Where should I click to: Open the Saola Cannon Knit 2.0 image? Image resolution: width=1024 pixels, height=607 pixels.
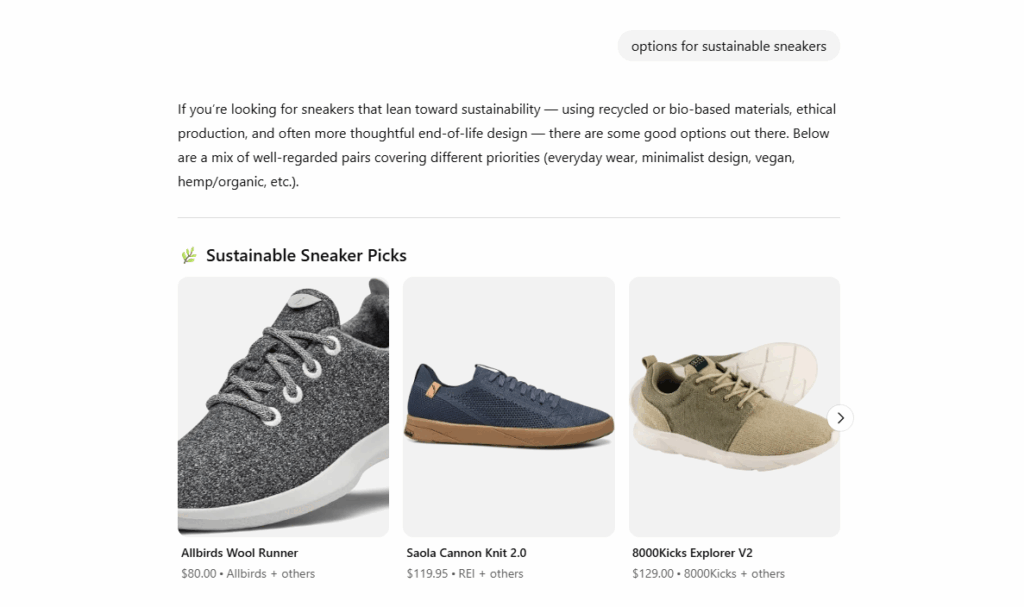tap(508, 406)
